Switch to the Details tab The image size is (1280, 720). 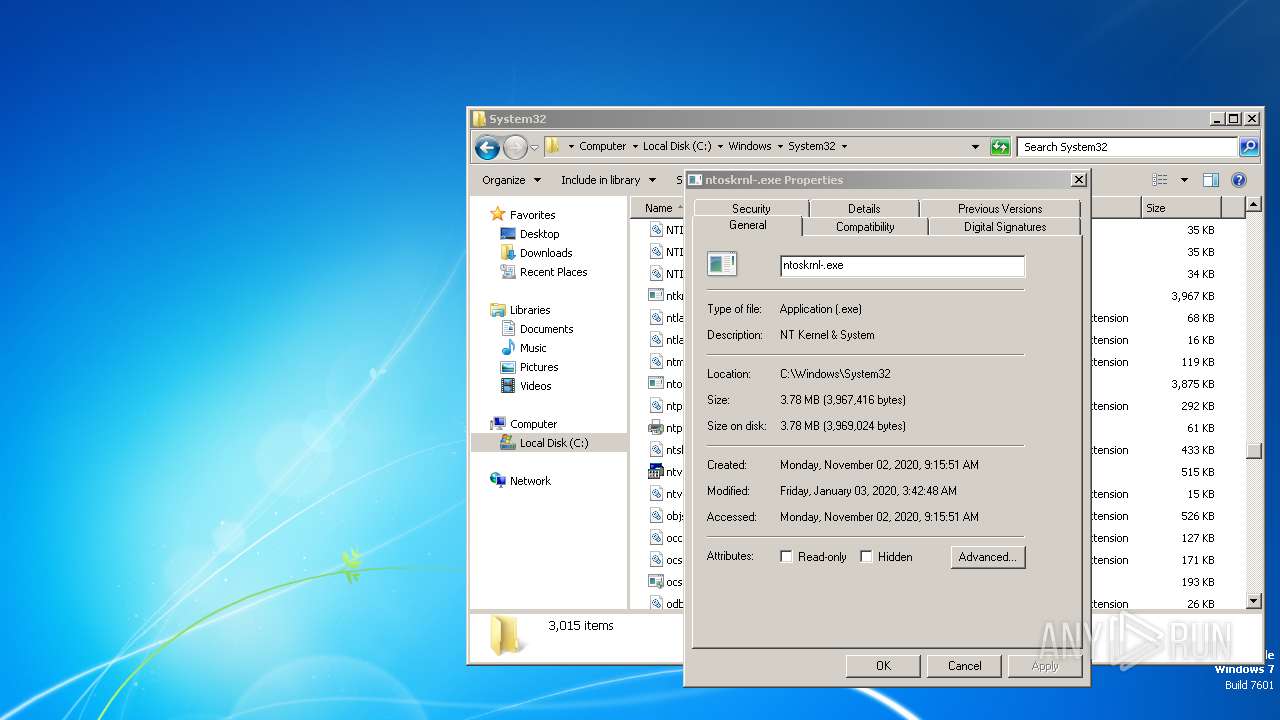point(864,209)
